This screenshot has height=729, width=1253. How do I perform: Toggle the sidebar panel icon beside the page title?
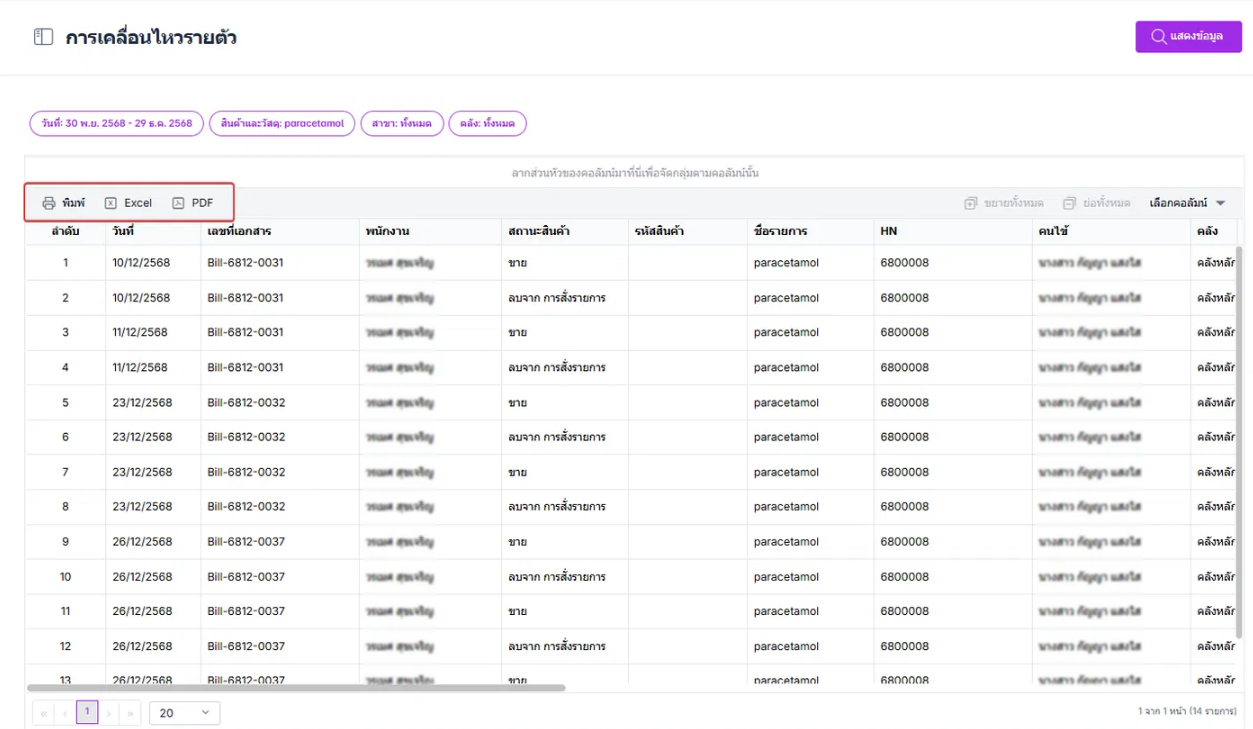(43, 38)
